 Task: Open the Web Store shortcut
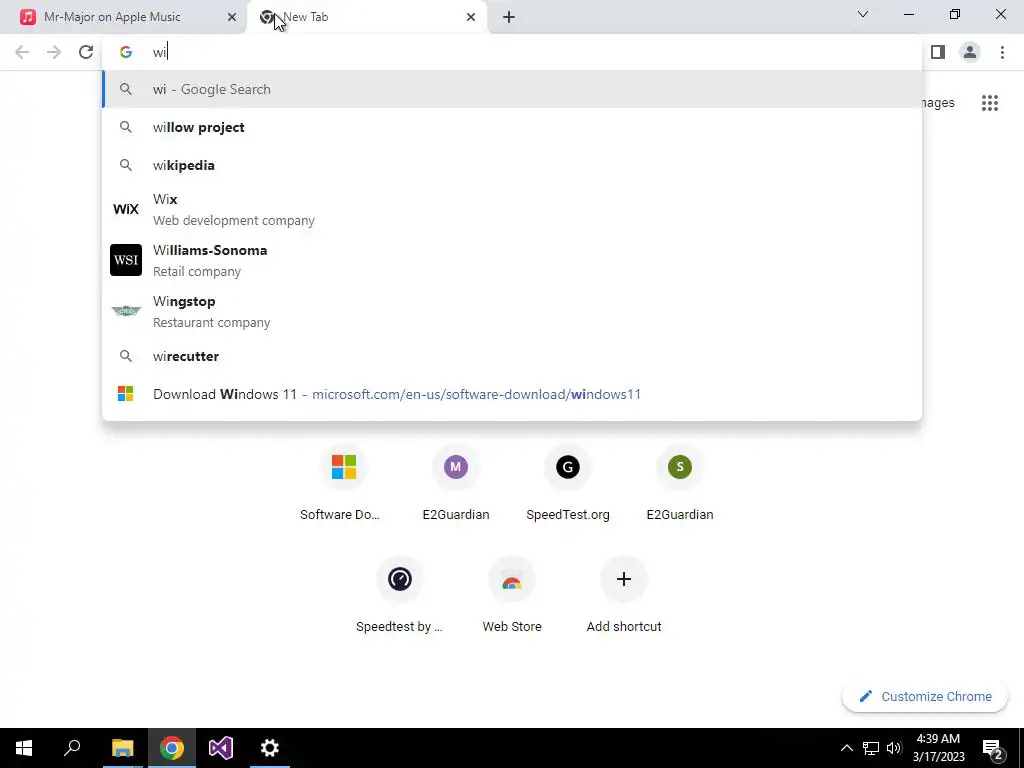[512, 595]
